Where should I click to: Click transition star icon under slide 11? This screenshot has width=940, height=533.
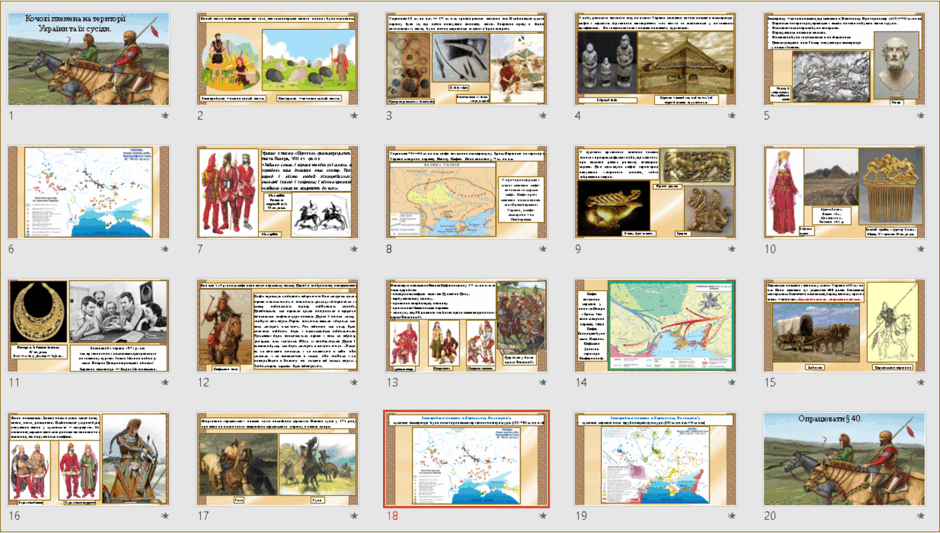[x=165, y=383]
